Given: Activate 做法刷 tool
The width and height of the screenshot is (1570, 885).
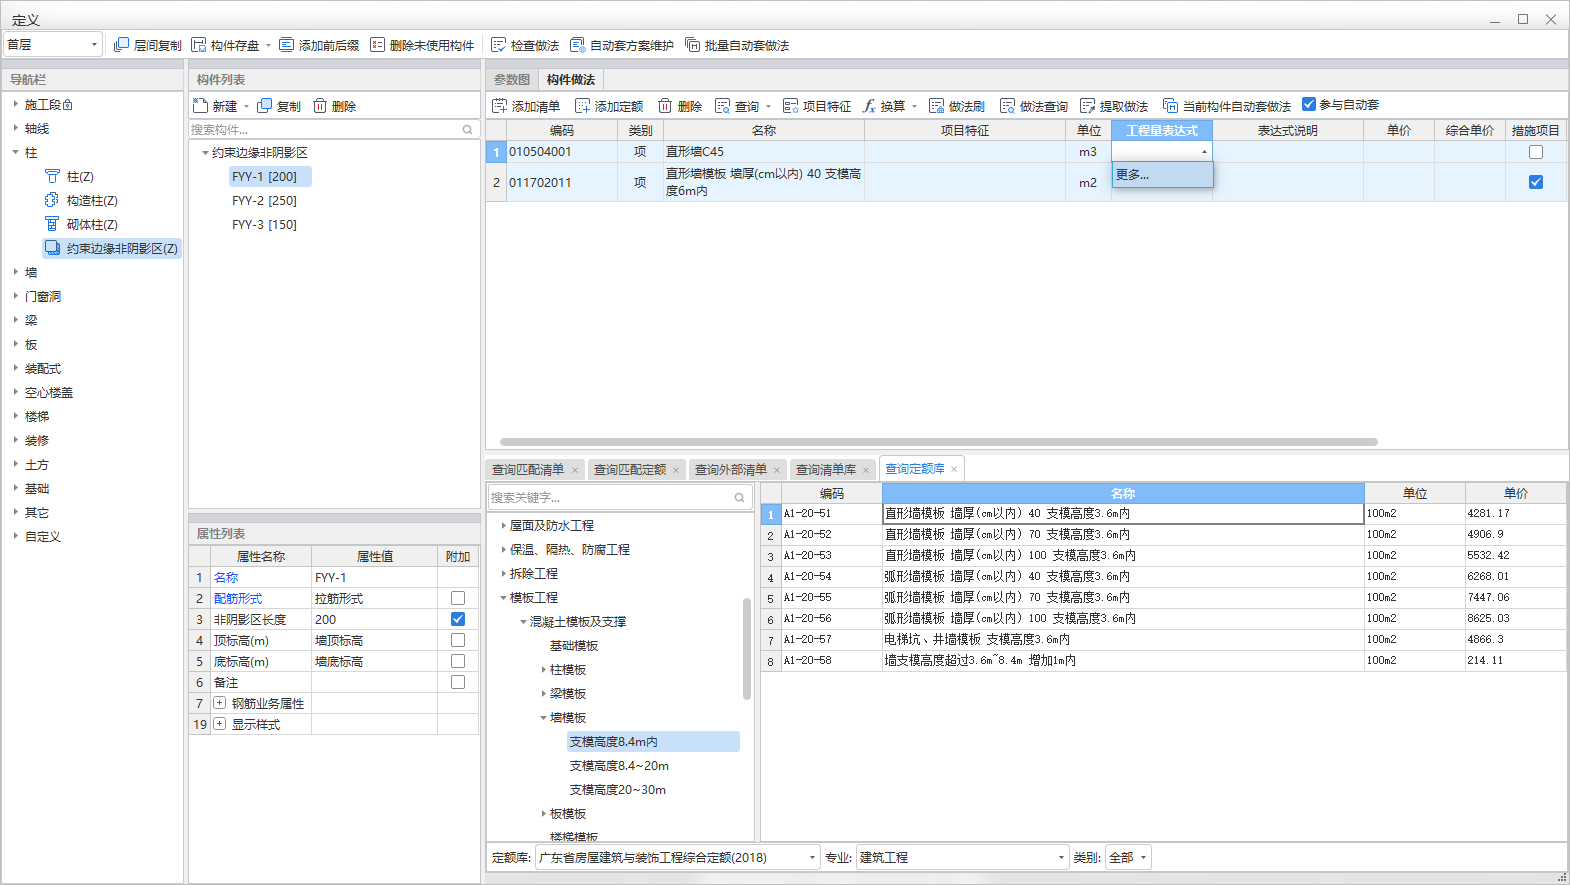Looking at the screenshot, I should click(957, 106).
